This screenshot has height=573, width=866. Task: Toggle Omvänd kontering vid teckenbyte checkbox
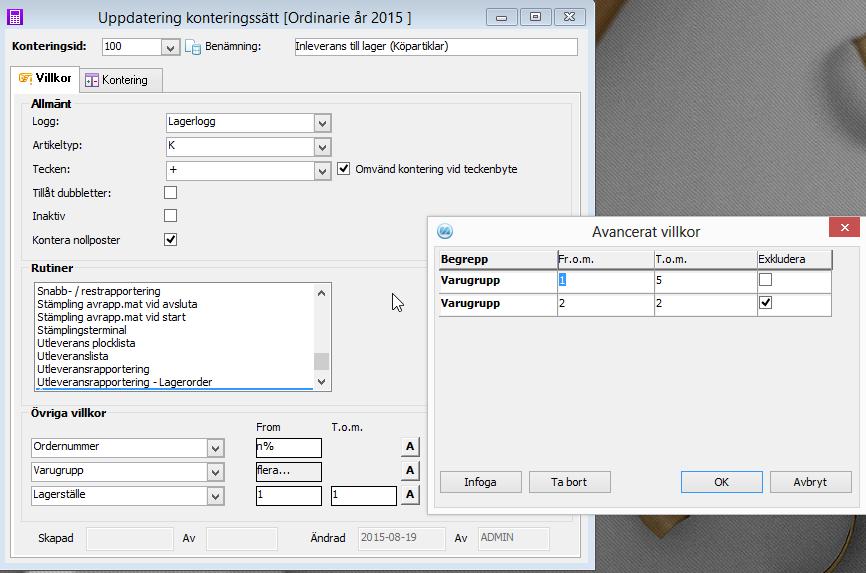pos(344,169)
